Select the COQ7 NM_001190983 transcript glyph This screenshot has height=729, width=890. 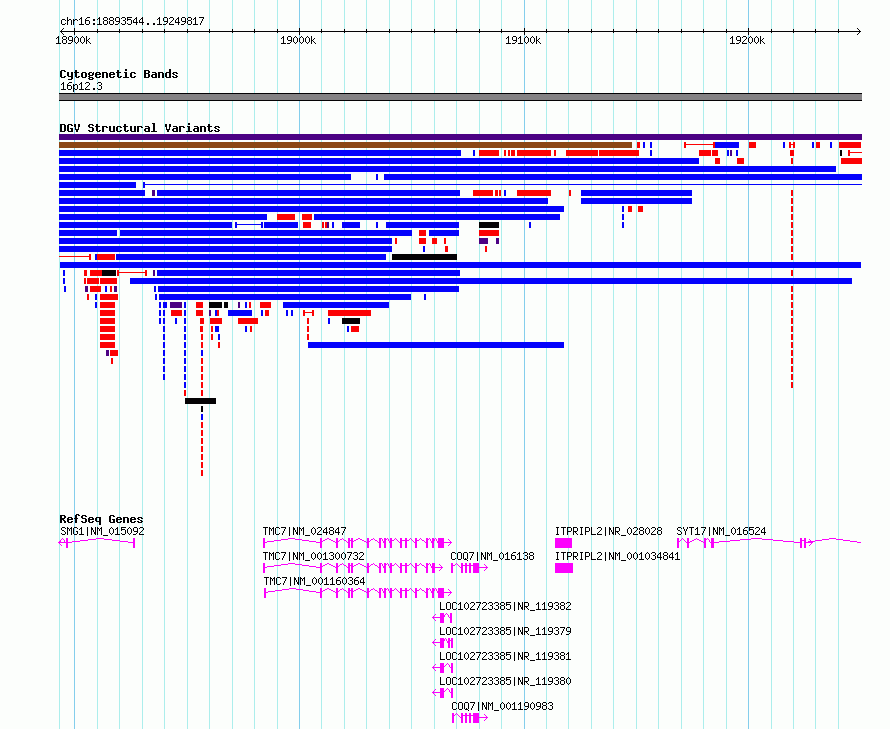[x=469, y=718]
